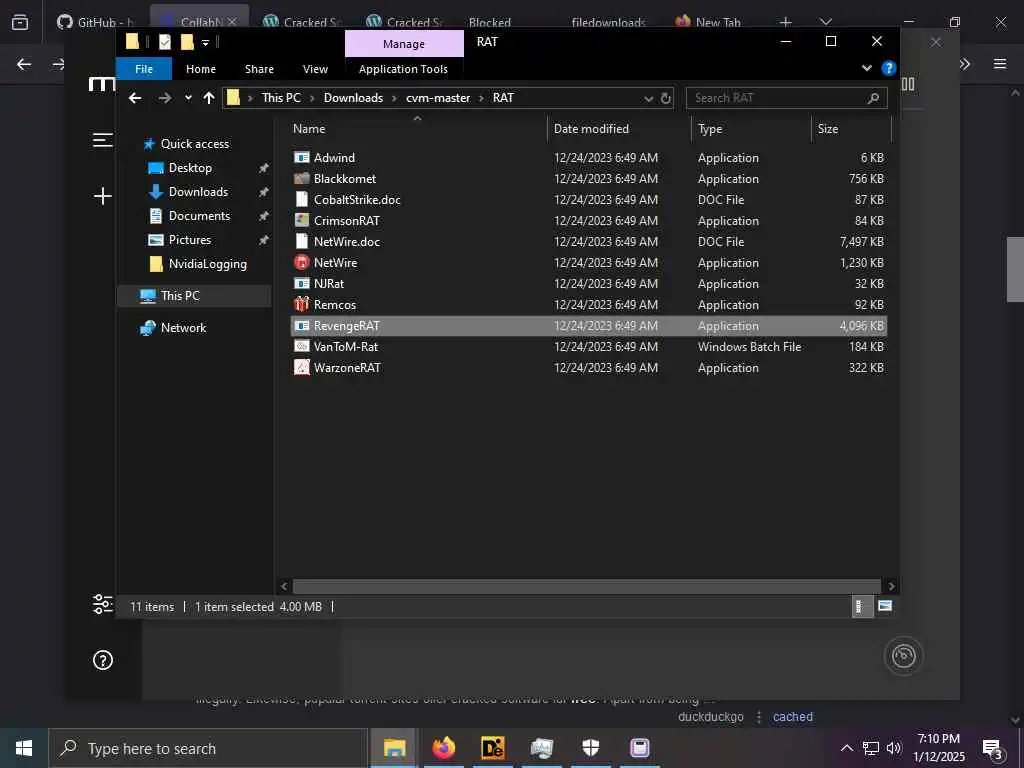1024x768 pixels.
Task: Open browser's list all tabs dropdown
Action: coord(825,22)
